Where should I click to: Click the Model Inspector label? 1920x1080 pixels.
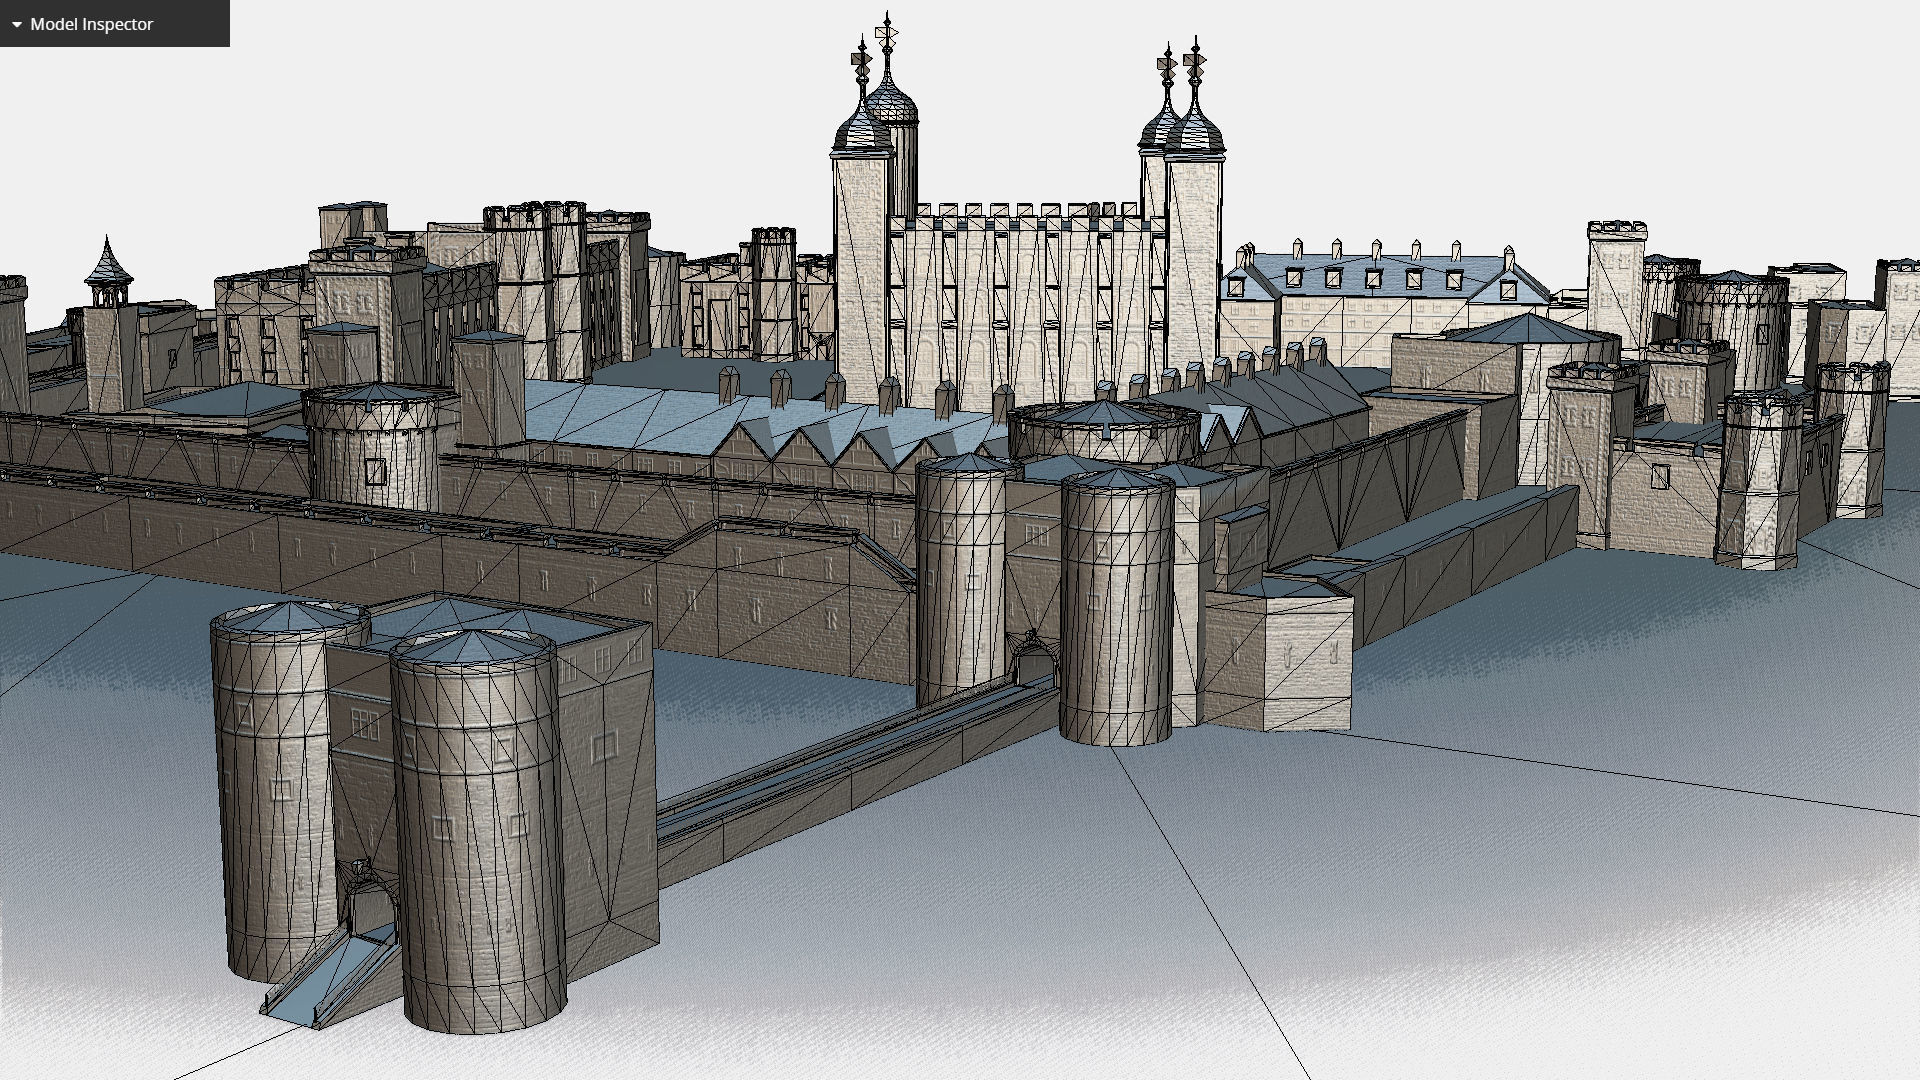pyautogui.click(x=92, y=24)
